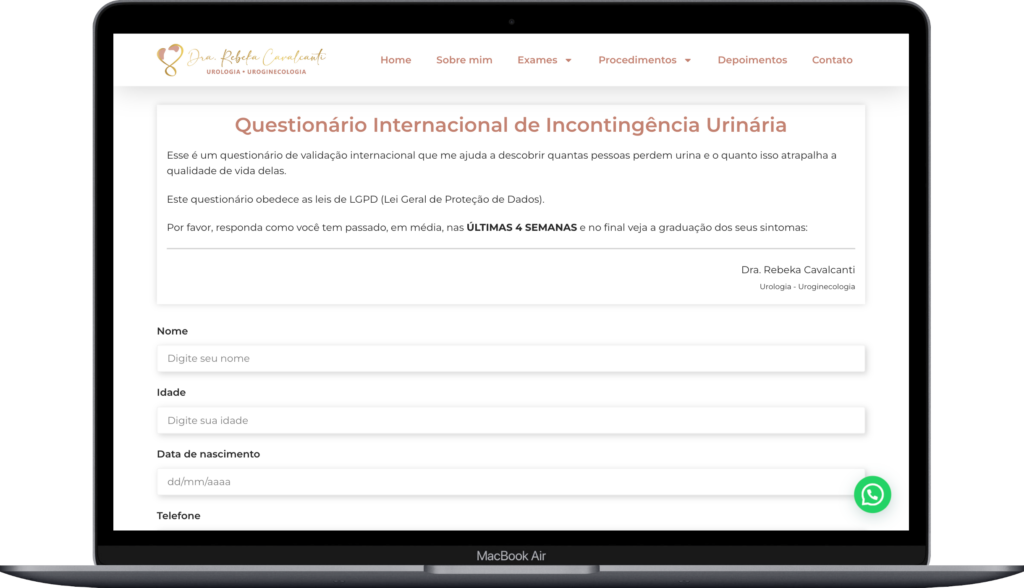This screenshot has width=1024, height=588.
Task: Go to the Contato page
Action: [832, 59]
